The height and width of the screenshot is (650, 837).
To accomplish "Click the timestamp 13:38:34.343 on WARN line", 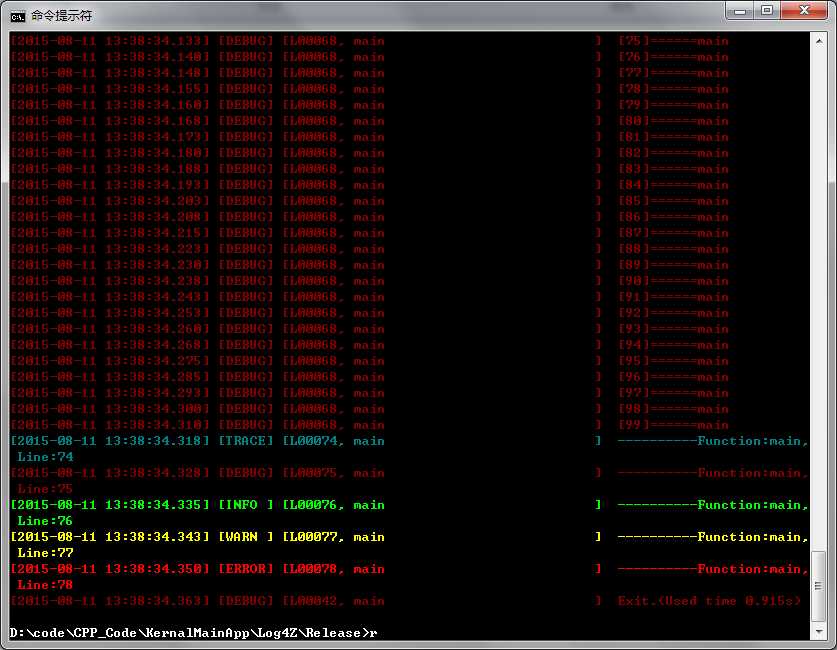I will click(153, 537).
